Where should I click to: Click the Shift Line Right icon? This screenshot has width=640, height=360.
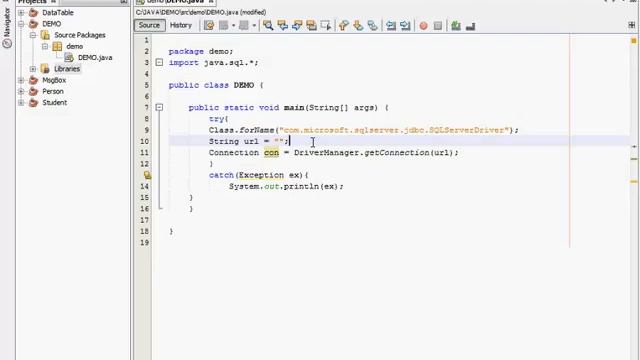(x=405, y=26)
